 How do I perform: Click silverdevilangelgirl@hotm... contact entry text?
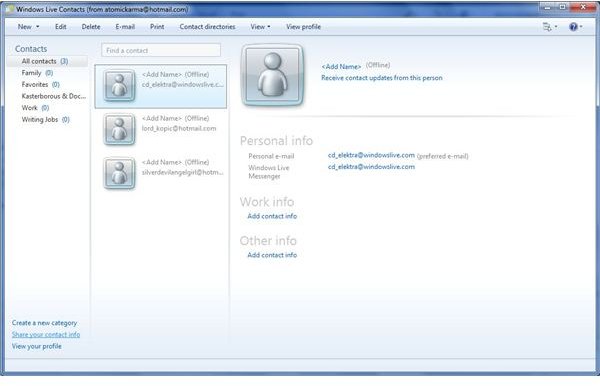[183, 172]
